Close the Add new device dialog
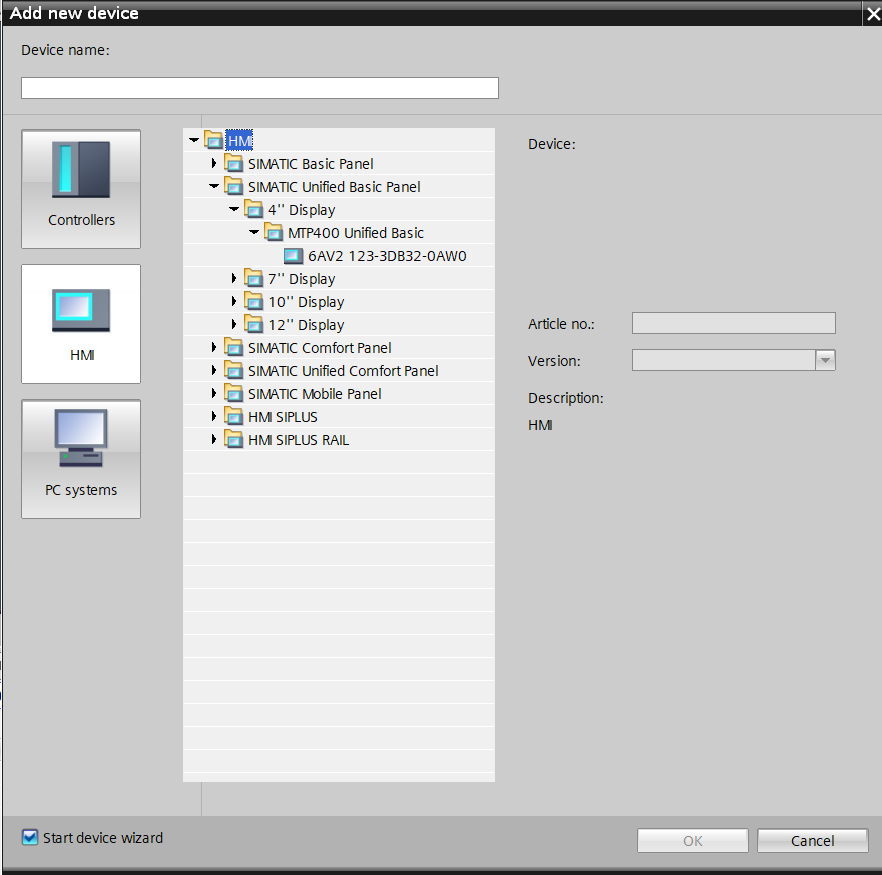Image resolution: width=882 pixels, height=875 pixels. 873,13
